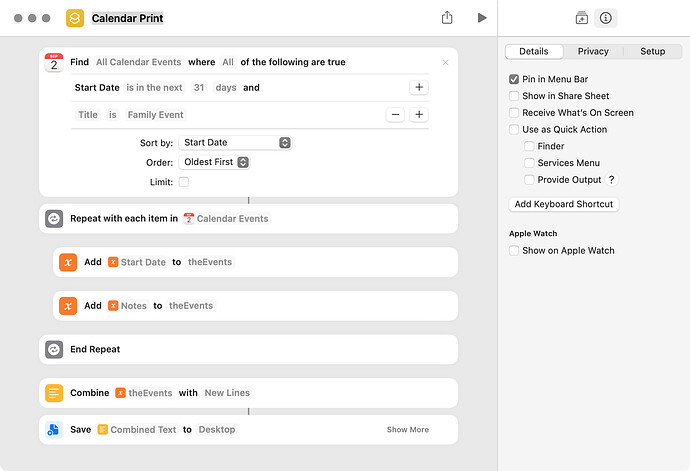Switch to the Setup tab
This screenshot has width=690, height=471.
click(652, 52)
